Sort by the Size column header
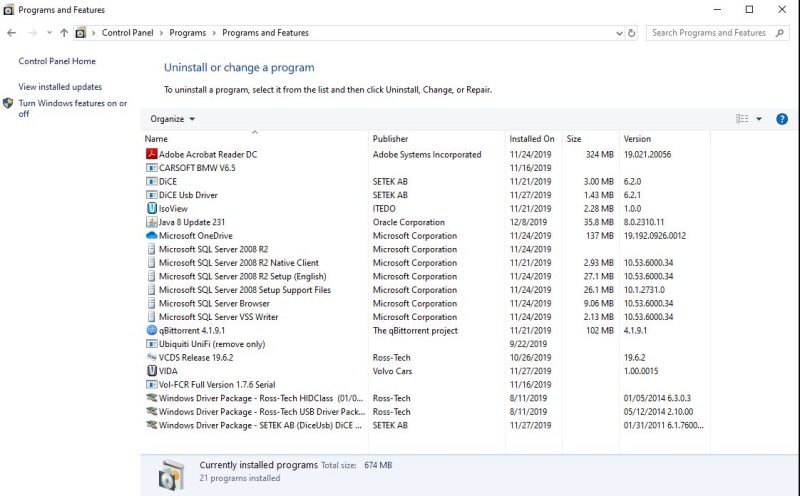Screen dimensions: 800x496 tap(591, 138)
